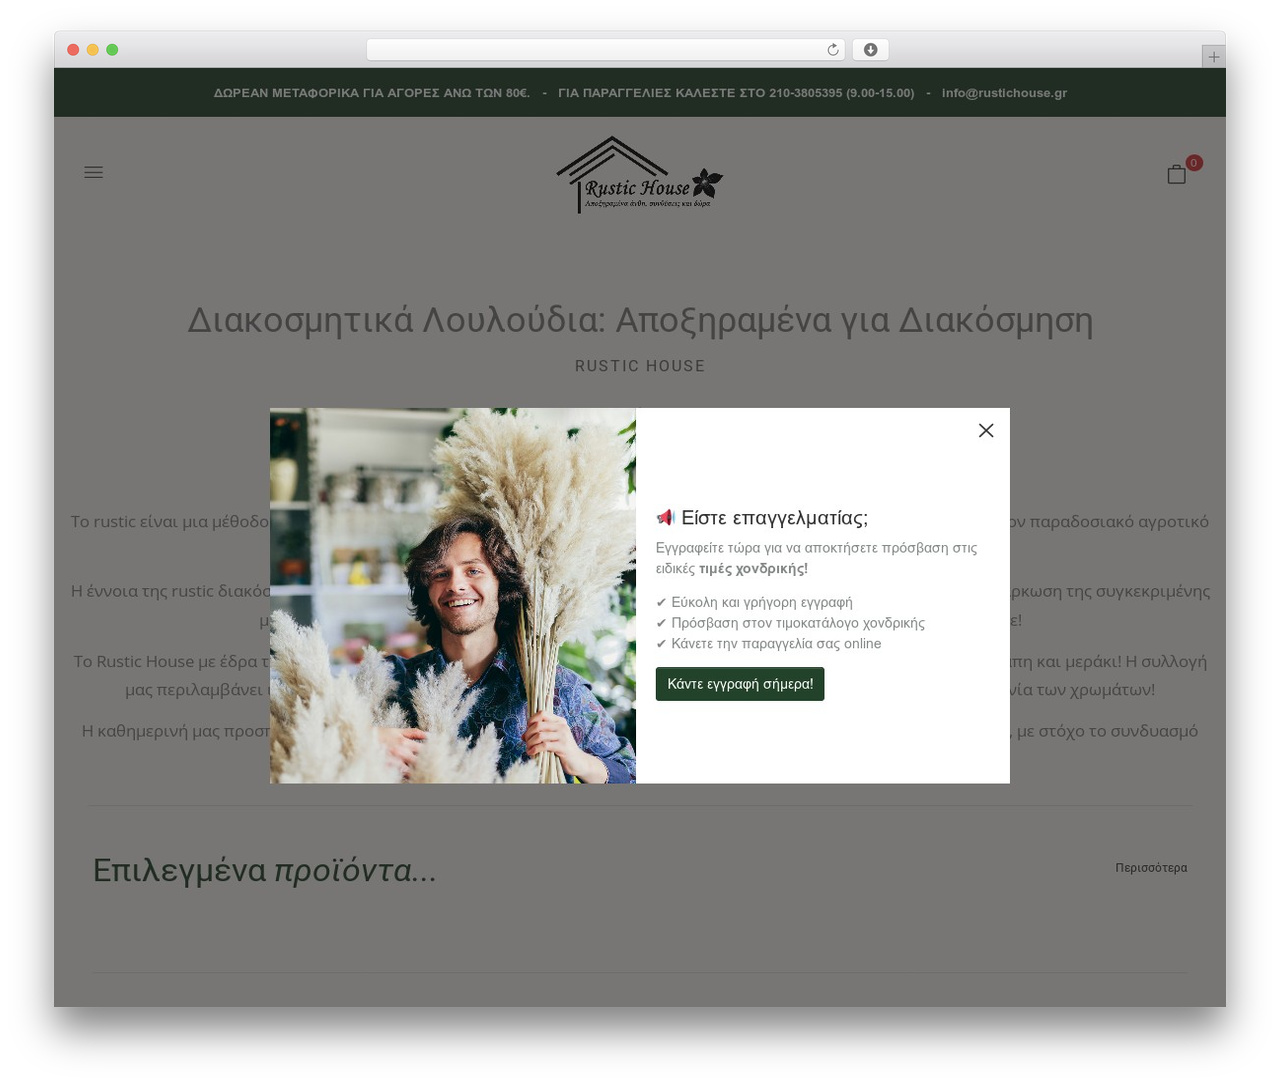Open the shopping cart icon

click(x=1176, y=175)
